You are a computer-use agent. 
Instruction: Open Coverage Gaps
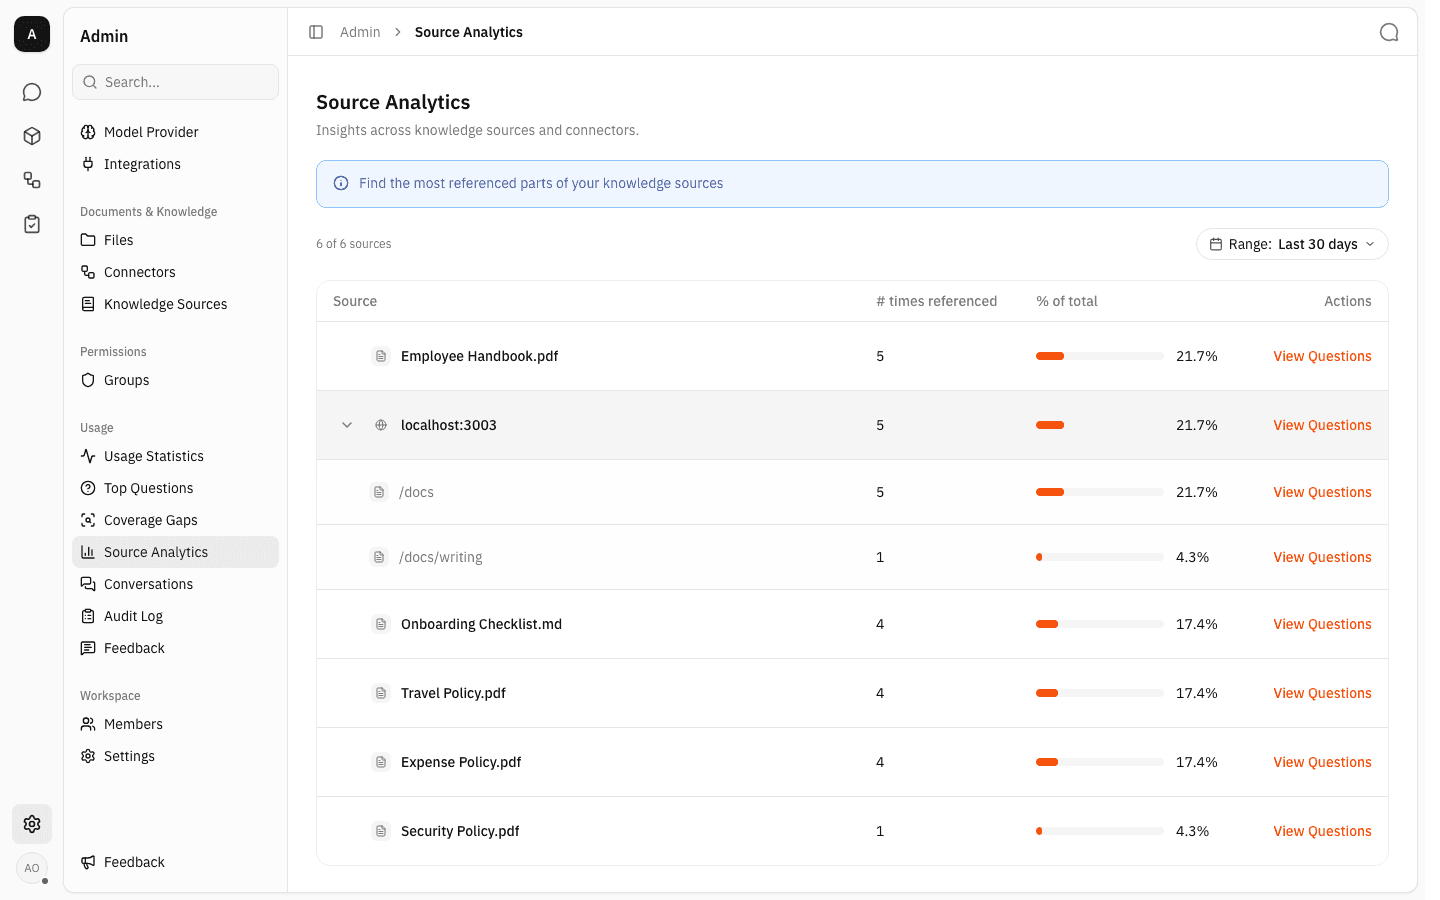click(x=175, y=520)
